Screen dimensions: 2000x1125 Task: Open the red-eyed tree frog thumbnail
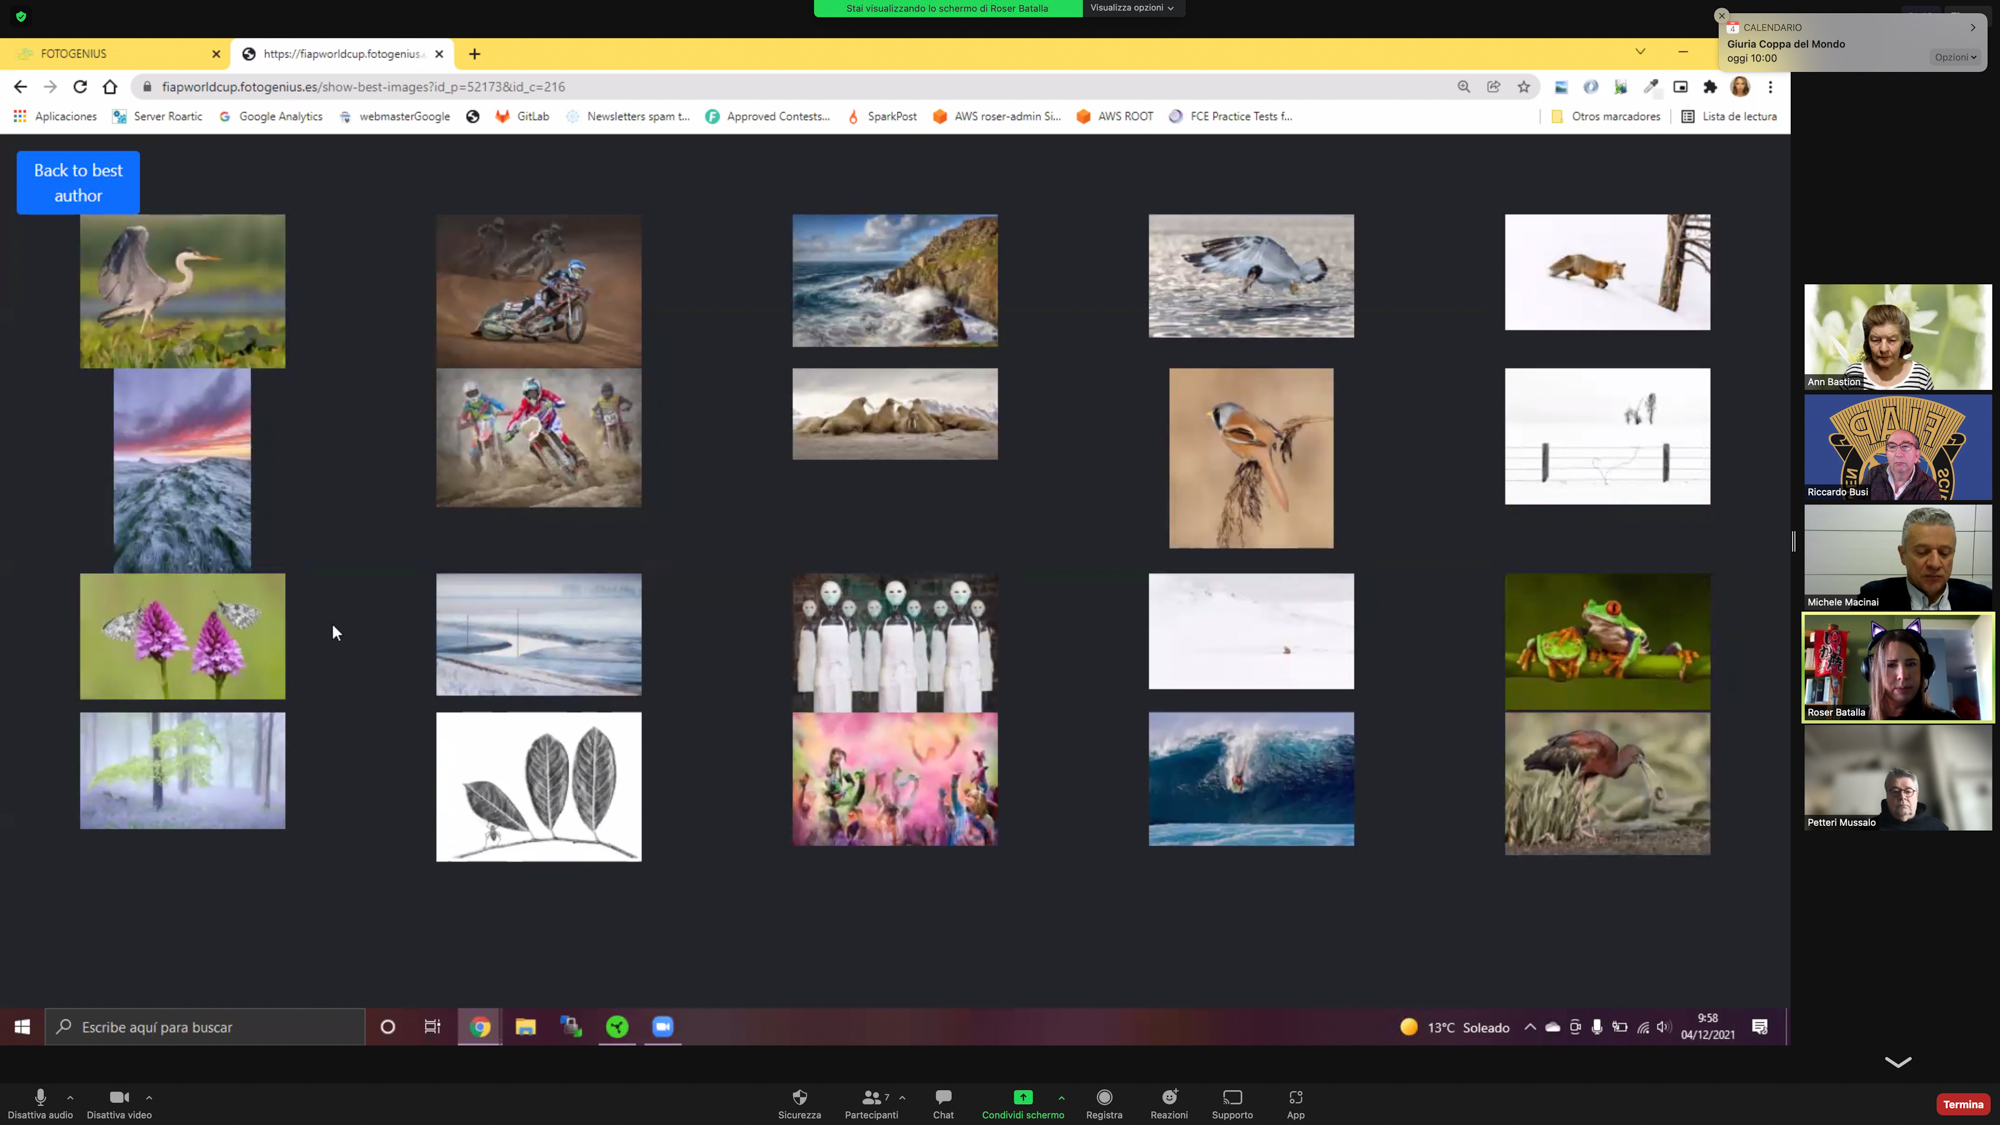point(1607,641)
